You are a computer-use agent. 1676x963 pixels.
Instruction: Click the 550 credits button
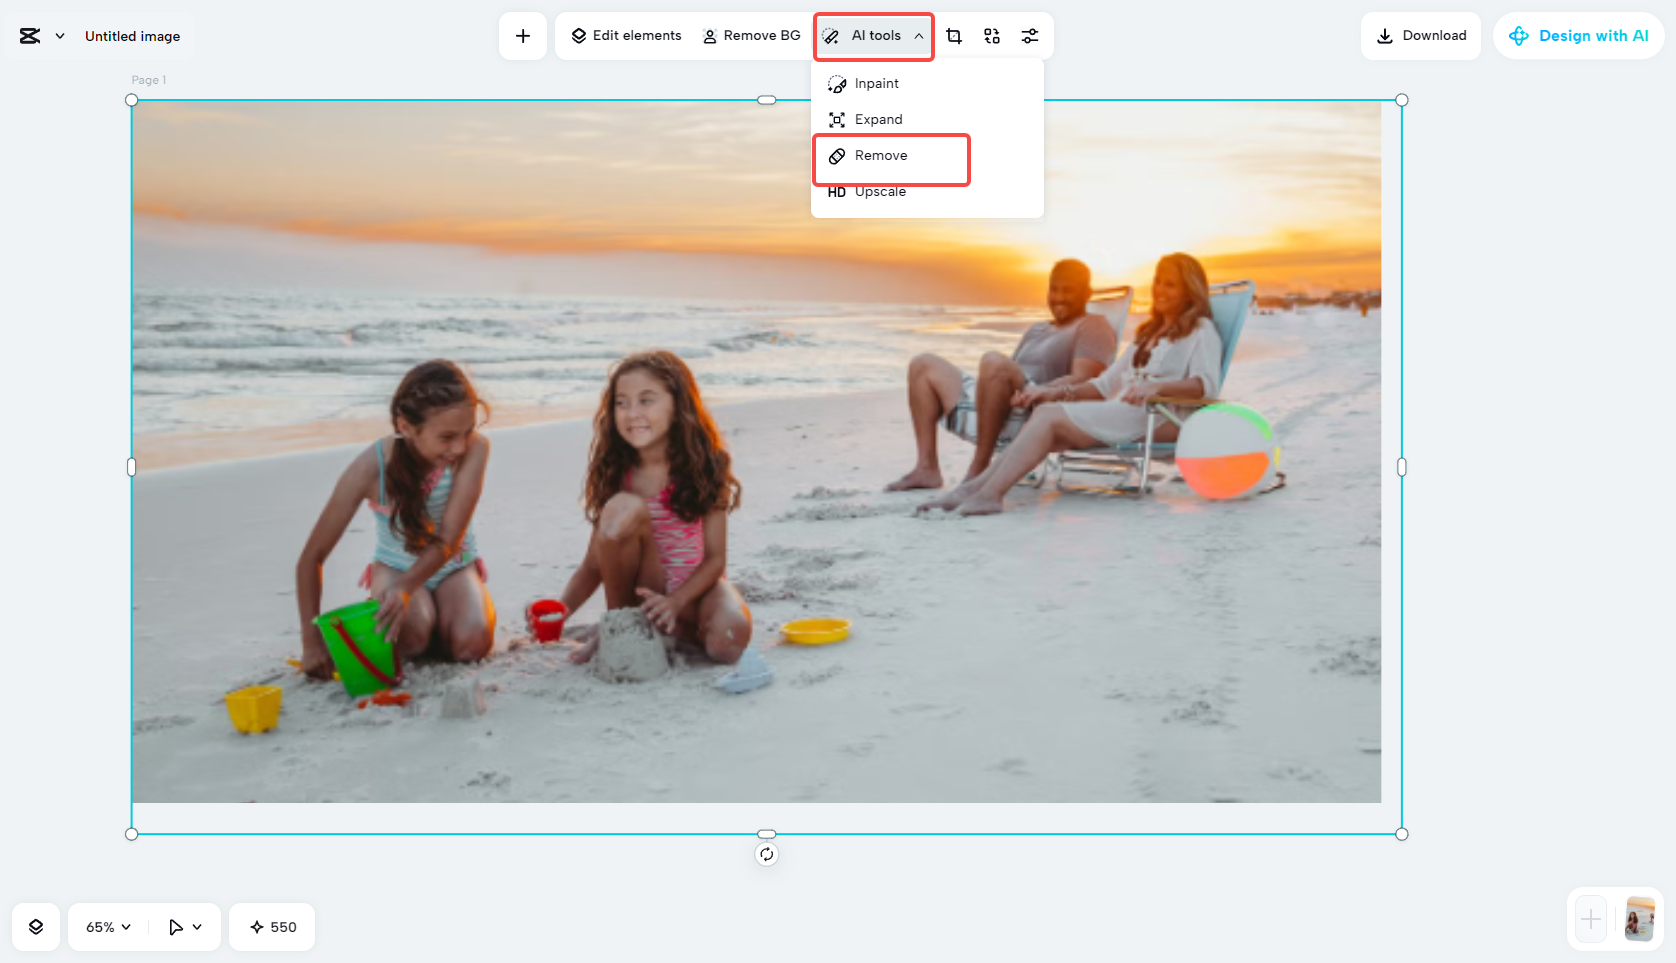[x=272, y=927]
